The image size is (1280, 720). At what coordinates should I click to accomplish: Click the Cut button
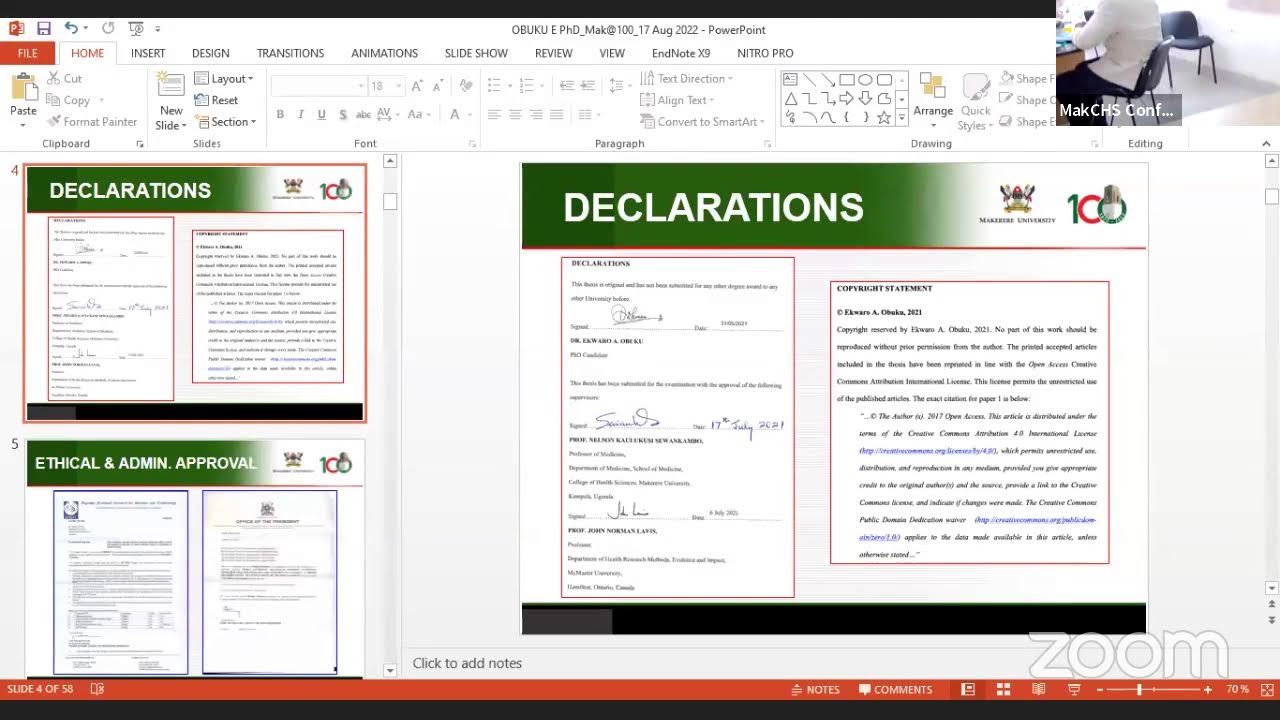tap(64, 78)
